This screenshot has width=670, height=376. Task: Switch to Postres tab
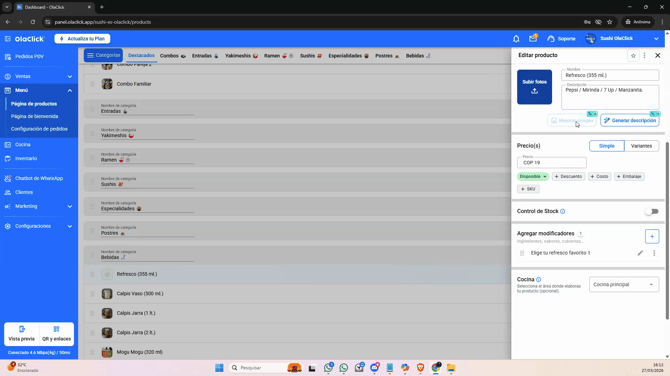(387, 56)
